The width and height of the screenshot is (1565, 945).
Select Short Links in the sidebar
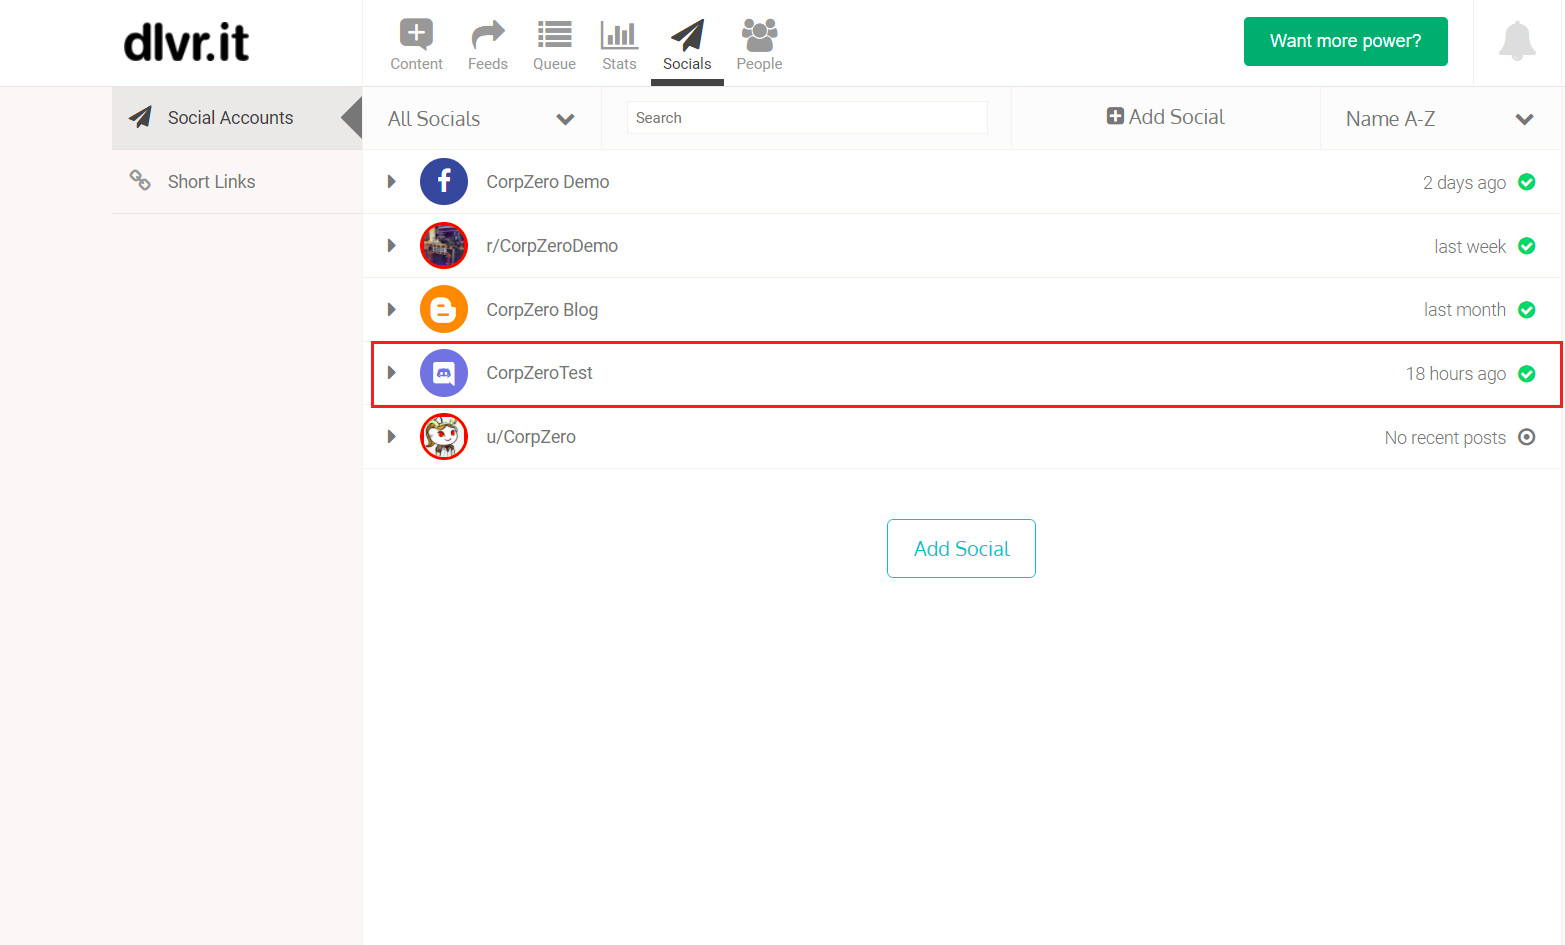[211, 182]
